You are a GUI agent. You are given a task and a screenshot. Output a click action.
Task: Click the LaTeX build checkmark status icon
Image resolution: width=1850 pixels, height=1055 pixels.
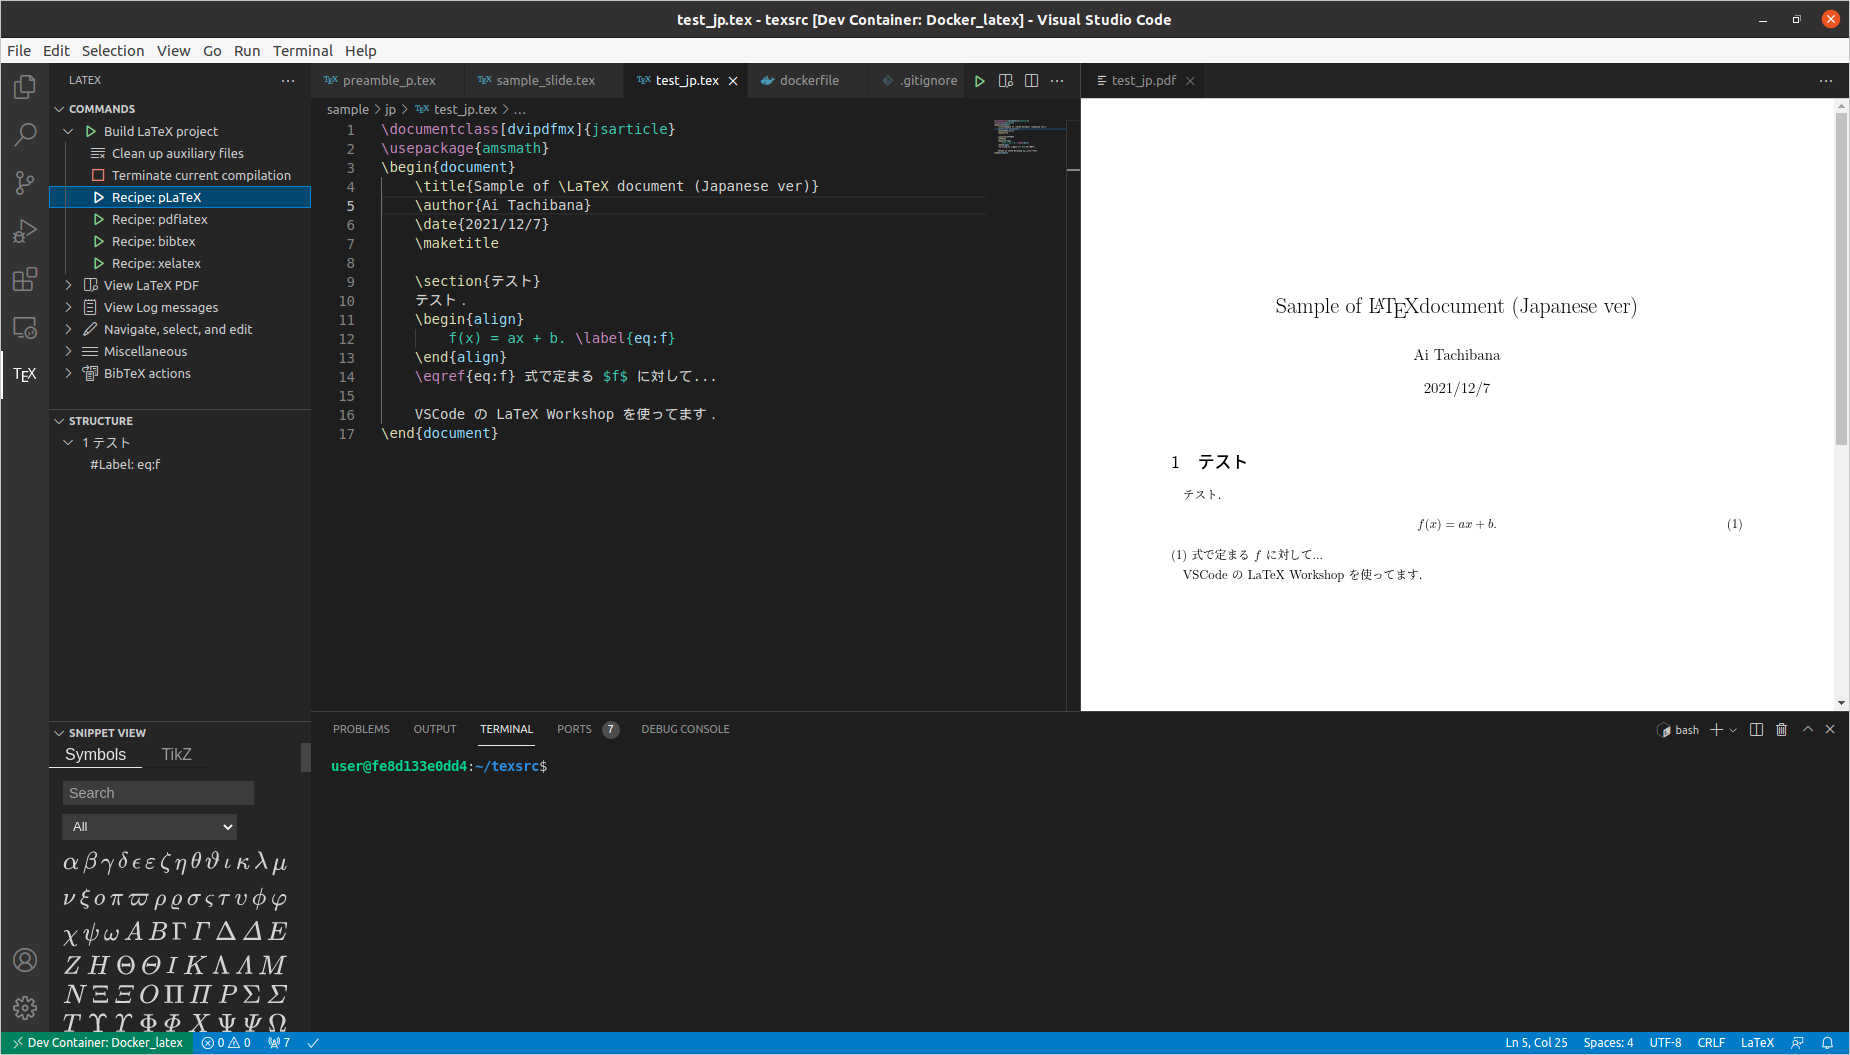pos(313,1043)
